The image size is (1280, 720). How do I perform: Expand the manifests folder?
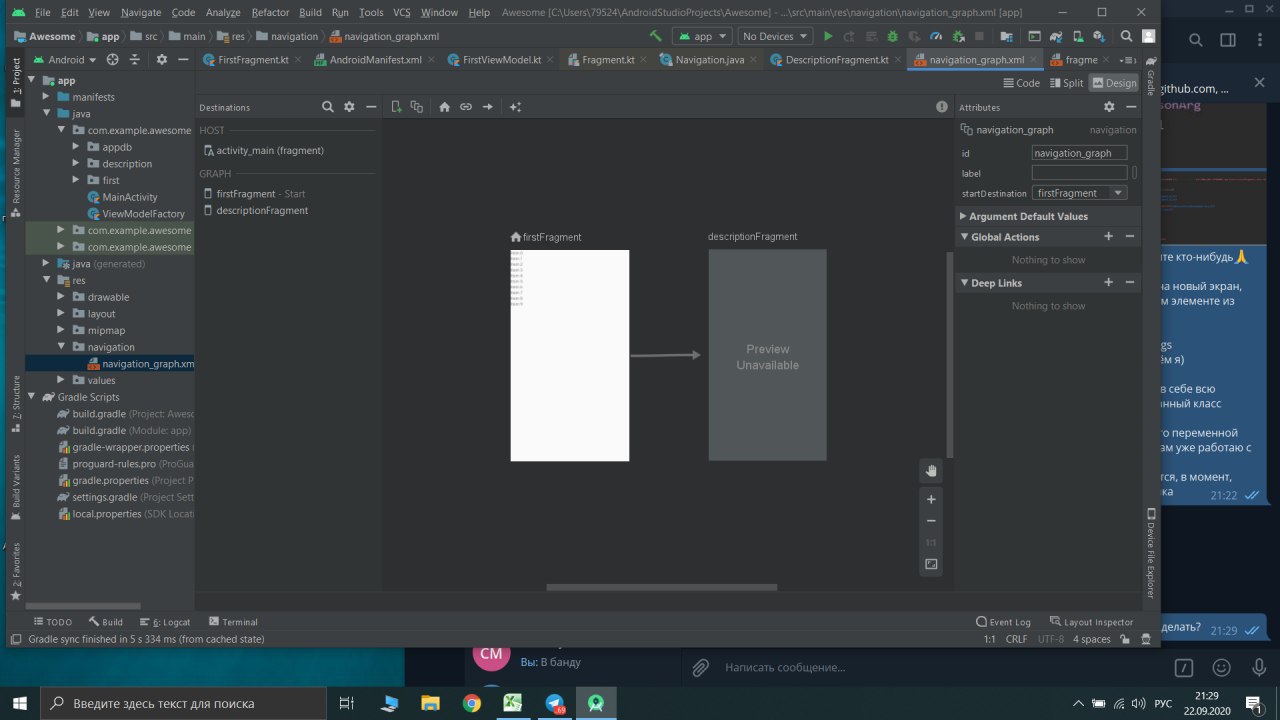(47, 97)
